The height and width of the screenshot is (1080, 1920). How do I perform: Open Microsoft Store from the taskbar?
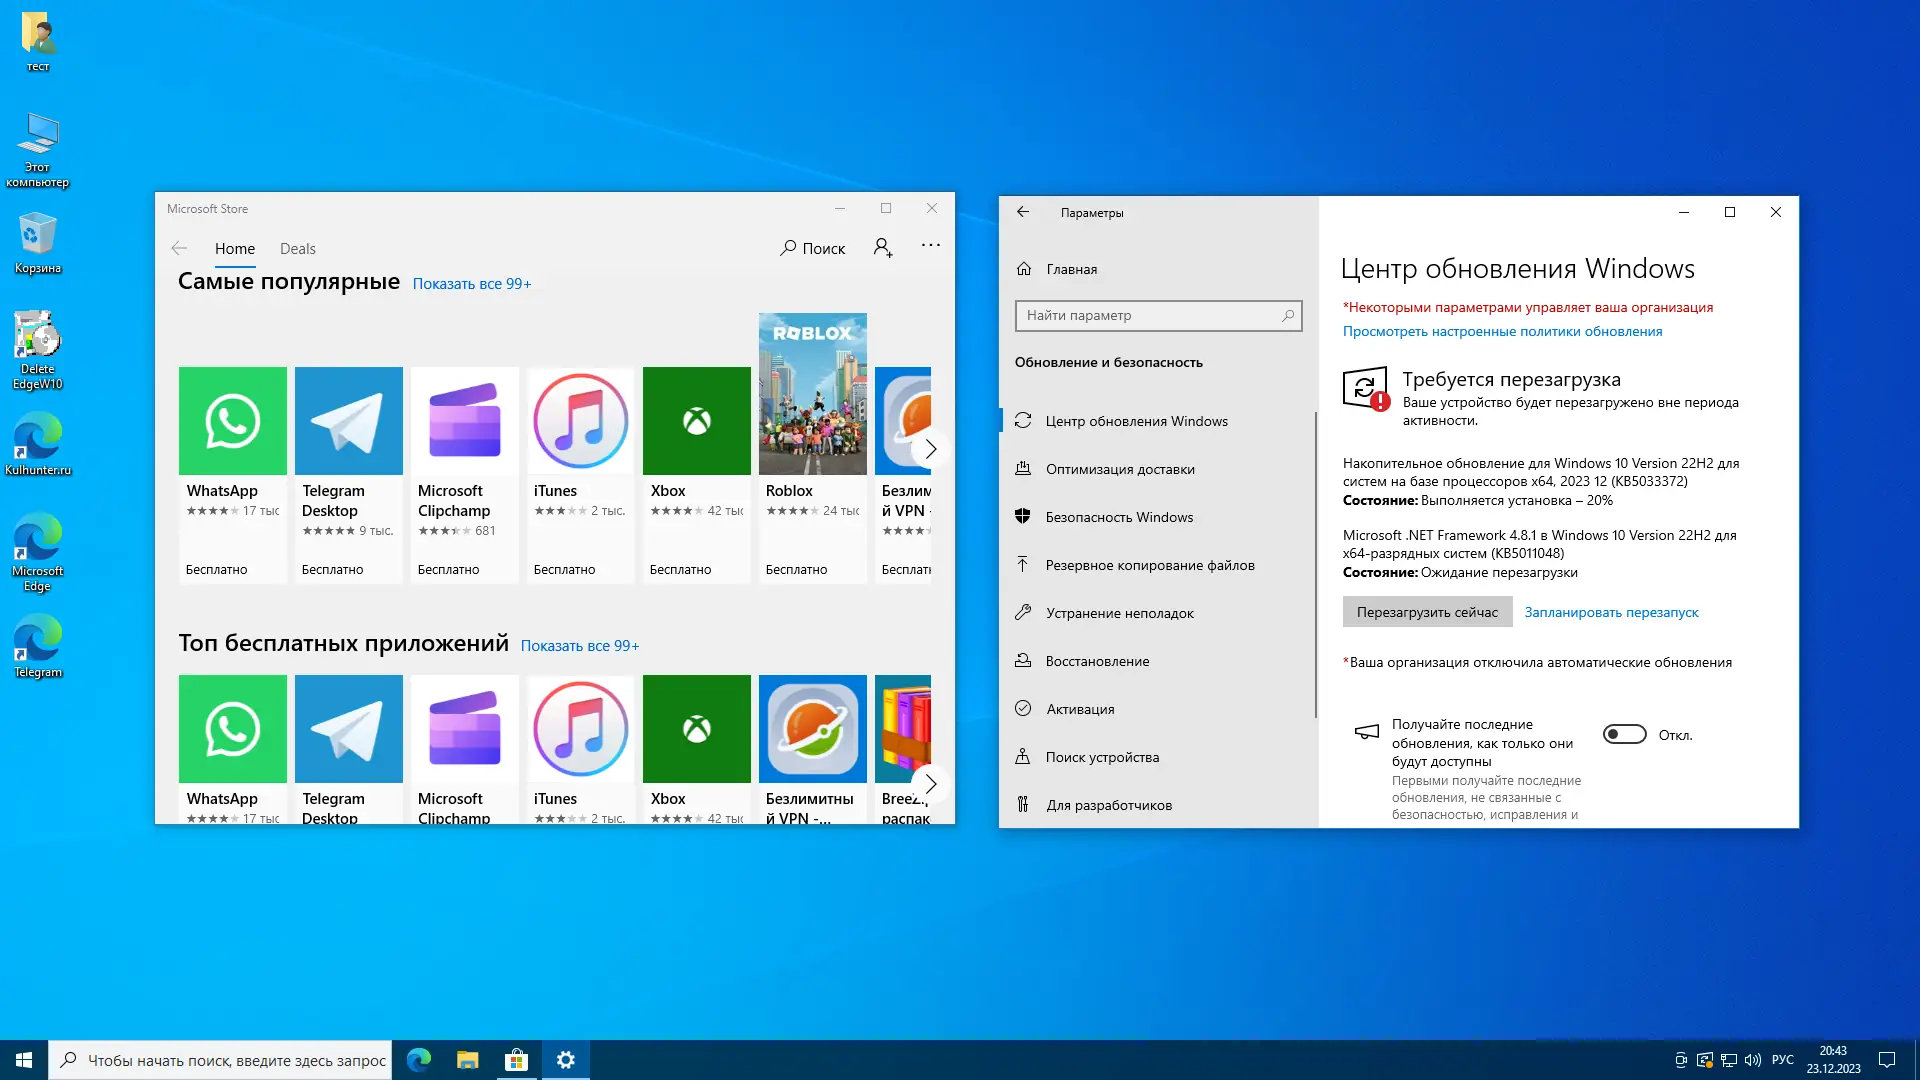[516, 1060]
